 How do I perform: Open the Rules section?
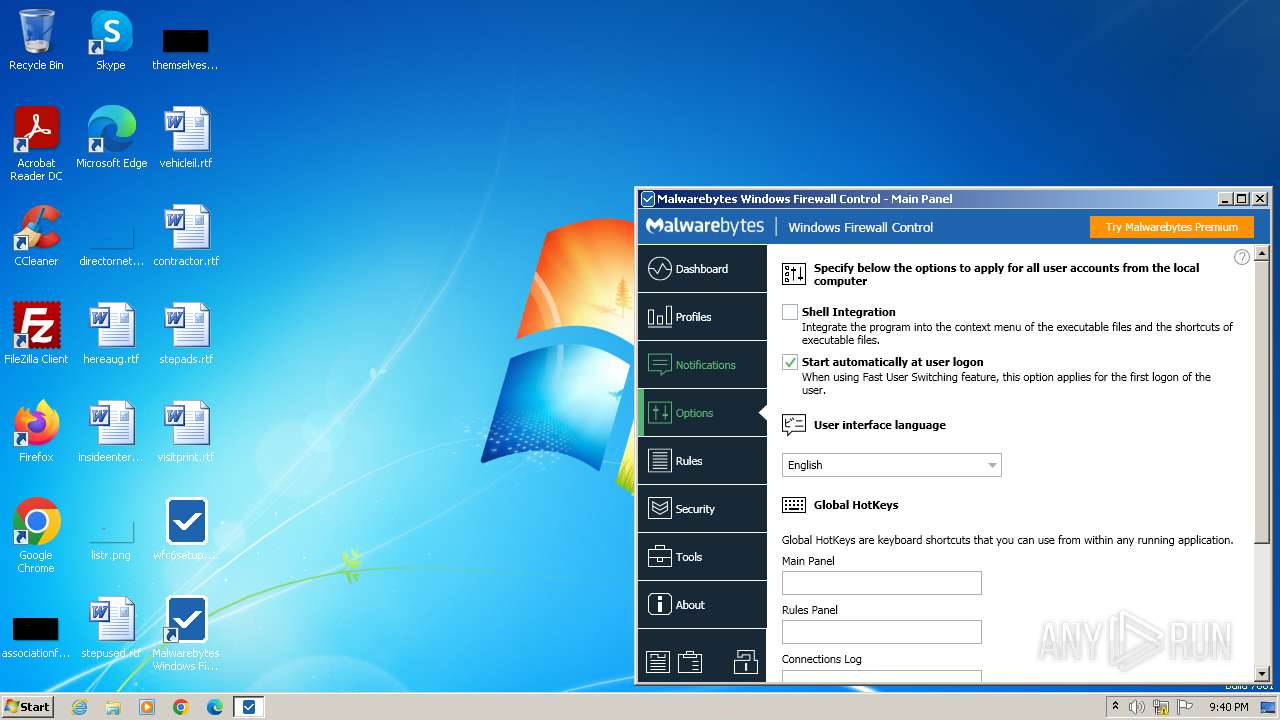(702, 461)
